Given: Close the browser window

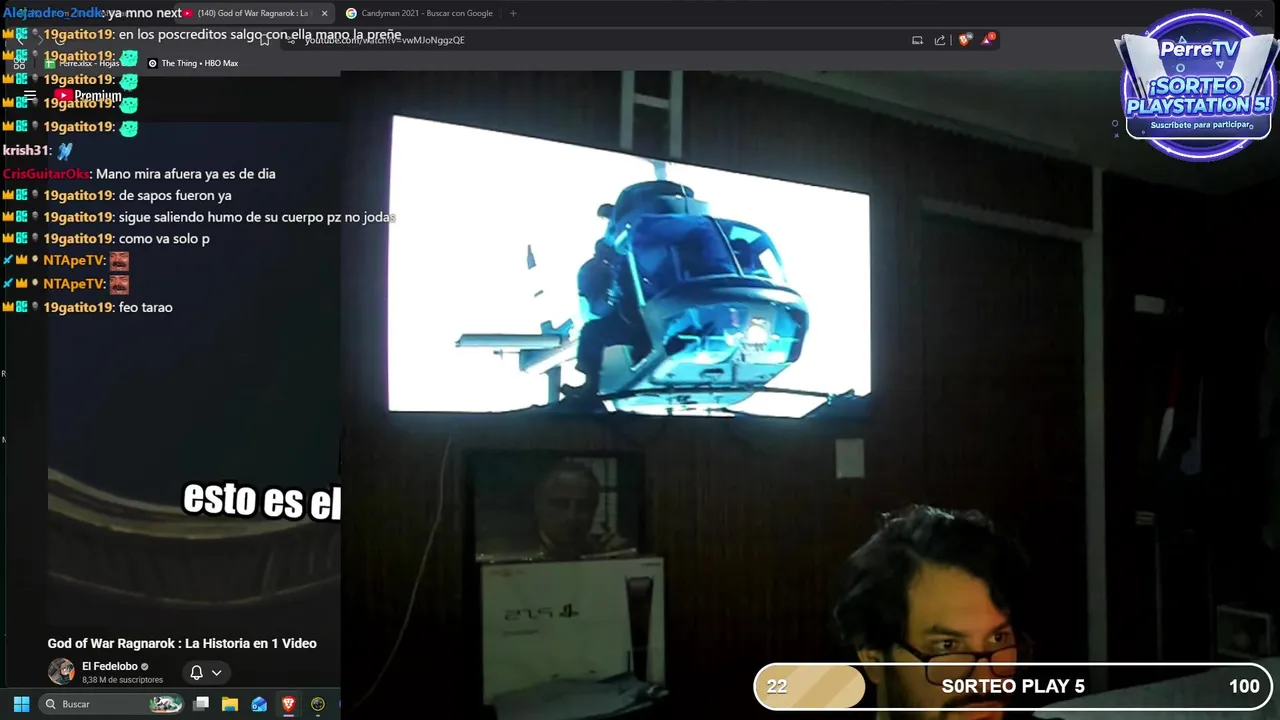Looking at the screenshot, I should [x=1258, y=13].
